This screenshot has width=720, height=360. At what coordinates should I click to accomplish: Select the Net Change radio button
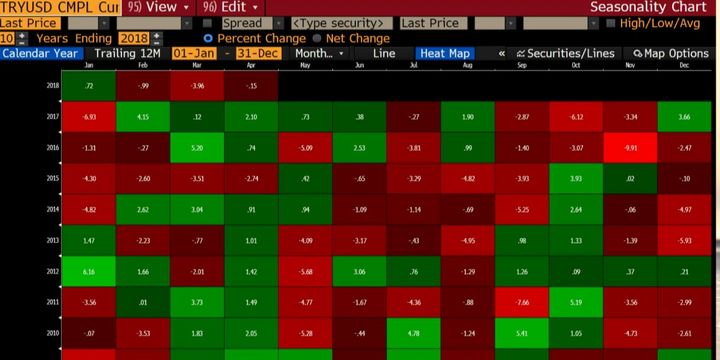pos(317,39)
